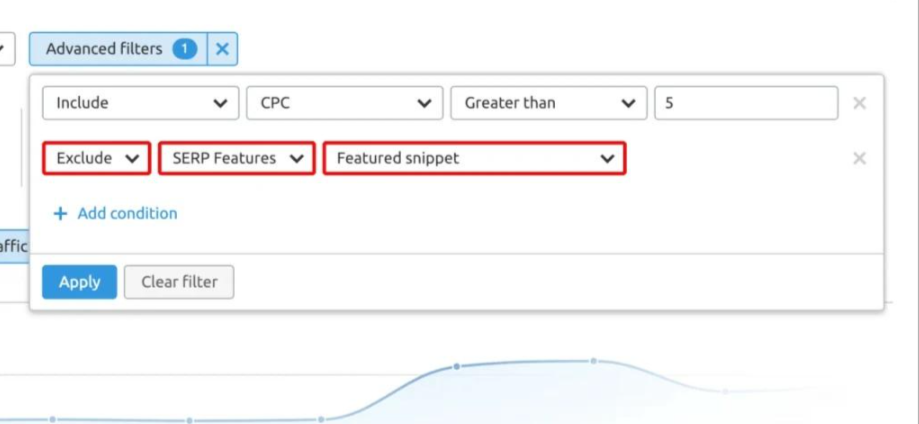Expand the SERP Features dropdown

point(236,158)
